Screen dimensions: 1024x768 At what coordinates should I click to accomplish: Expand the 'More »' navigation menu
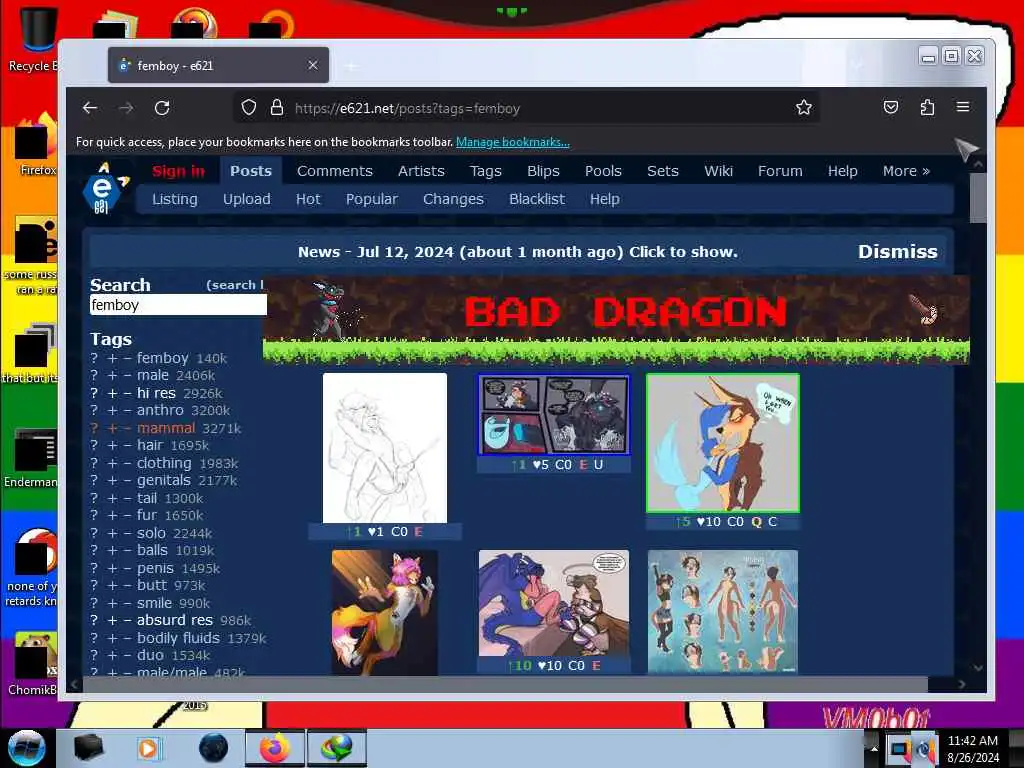point(906,171)
